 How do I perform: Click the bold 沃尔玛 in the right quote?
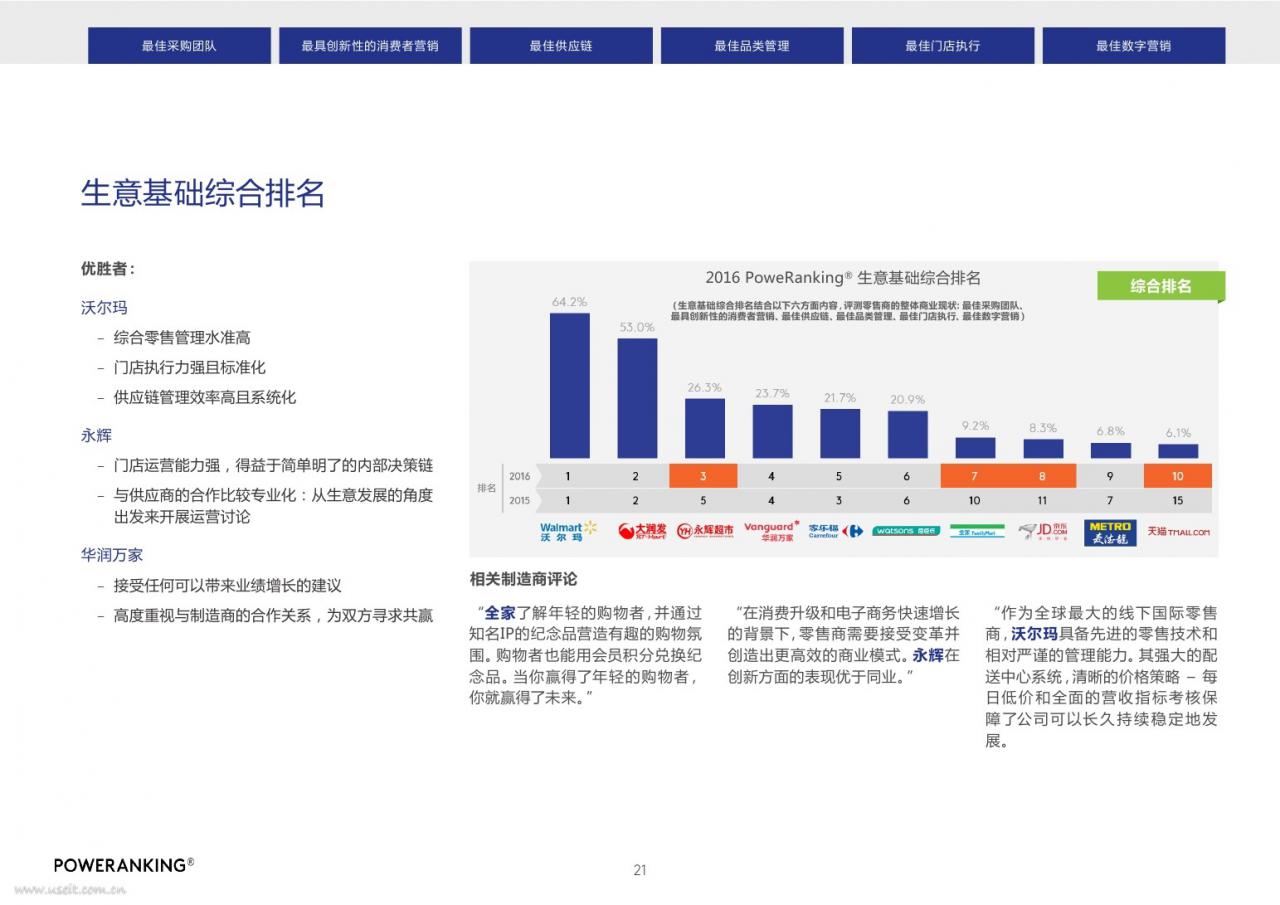pyautogui.click(x=1034, y=634)
